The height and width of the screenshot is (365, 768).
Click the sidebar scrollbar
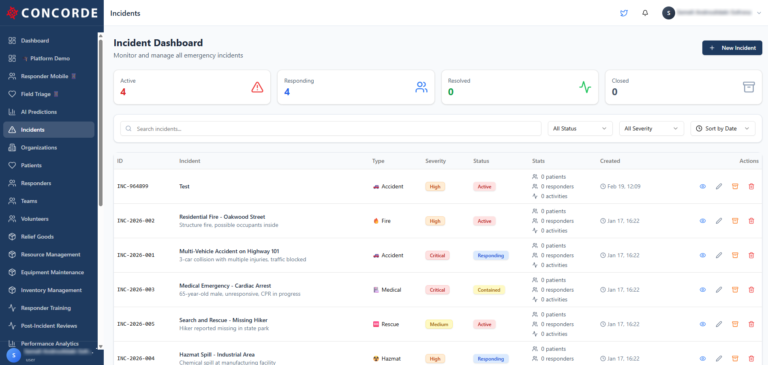100,122
